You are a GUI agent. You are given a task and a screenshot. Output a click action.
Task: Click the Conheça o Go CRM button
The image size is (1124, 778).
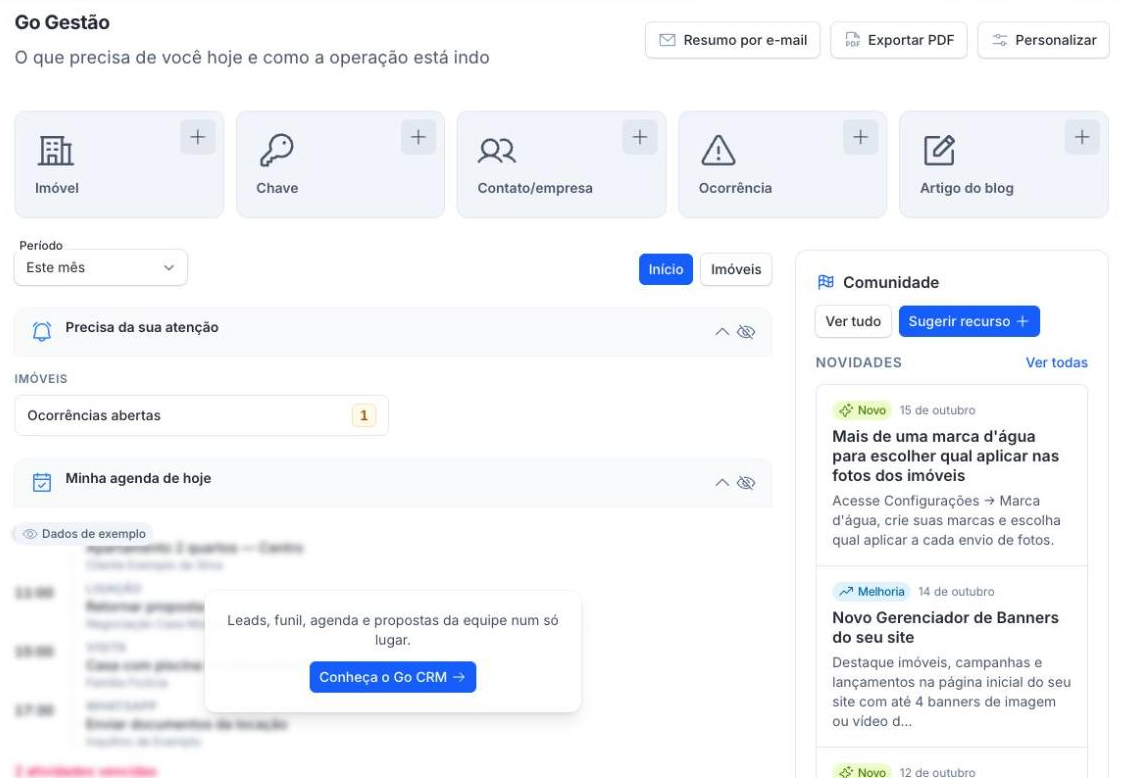pyautogui.click(x=393, y=677)
